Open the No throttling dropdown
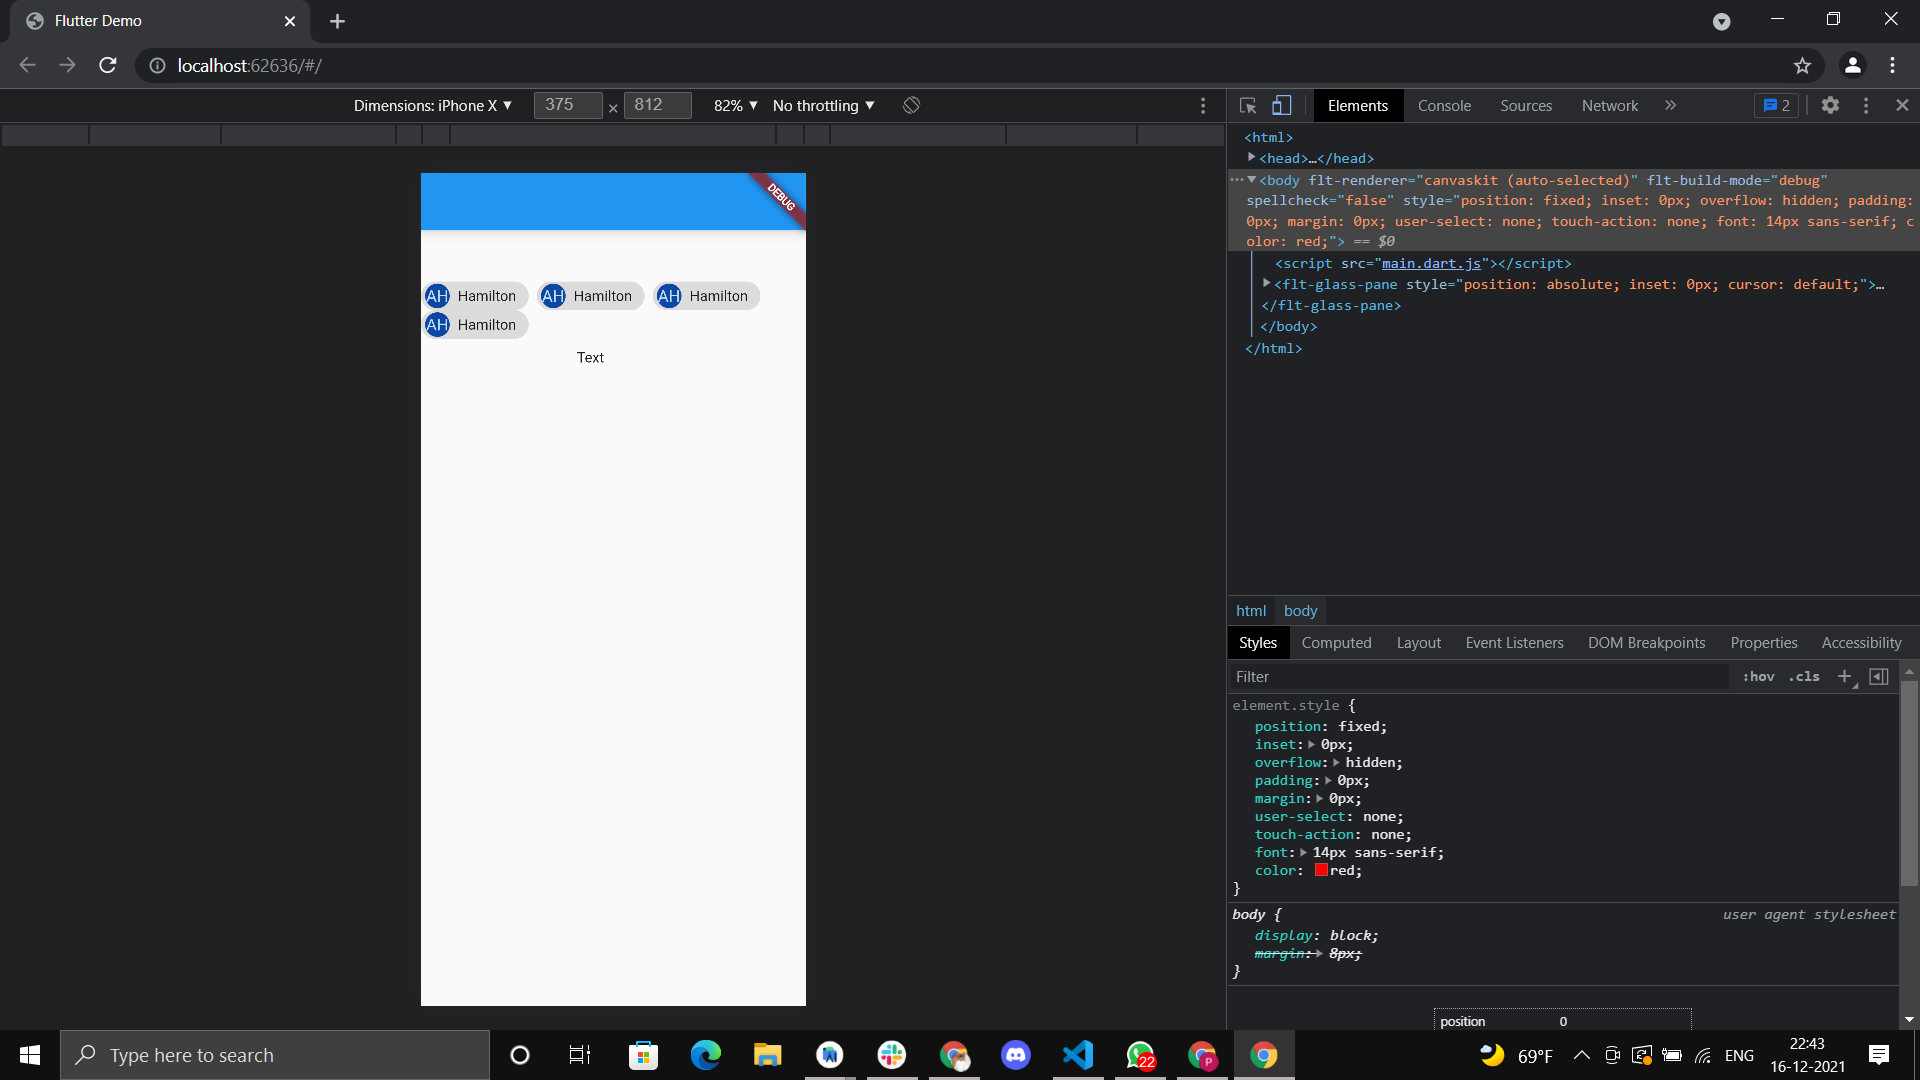1920x1080 pixels. (x=822, y=105)
